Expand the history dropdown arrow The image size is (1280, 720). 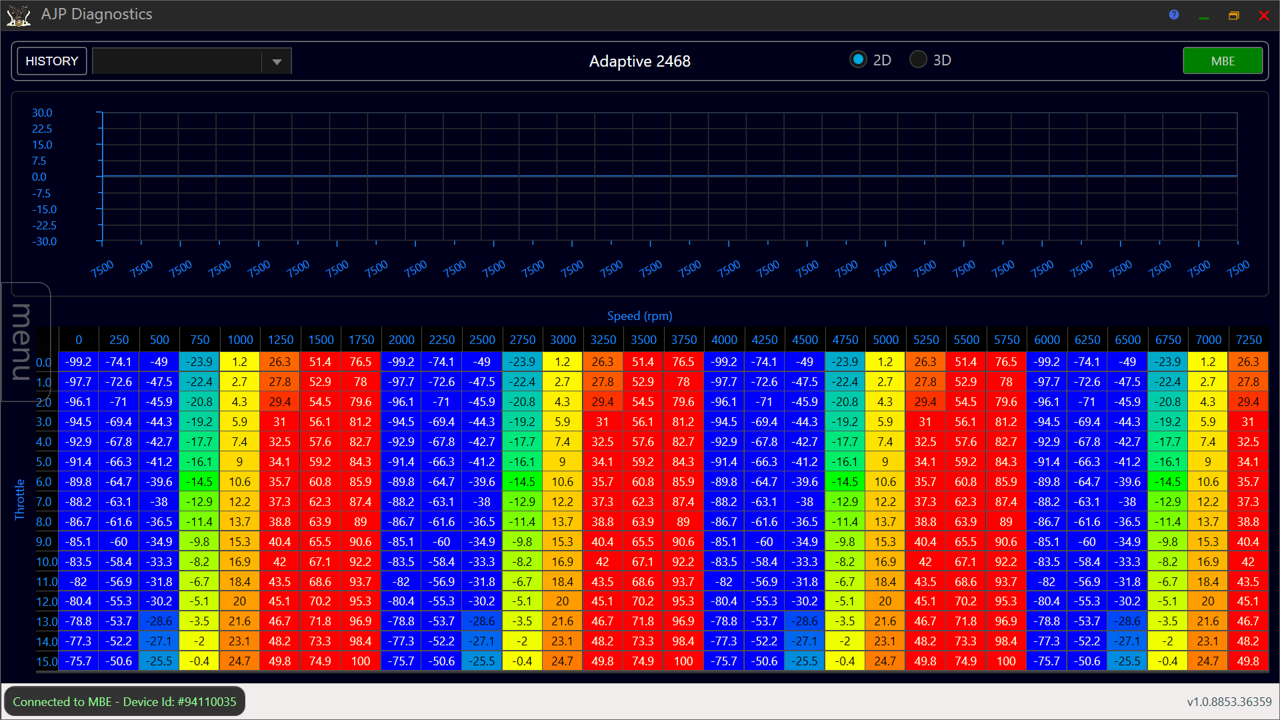(x=276, y=61)
